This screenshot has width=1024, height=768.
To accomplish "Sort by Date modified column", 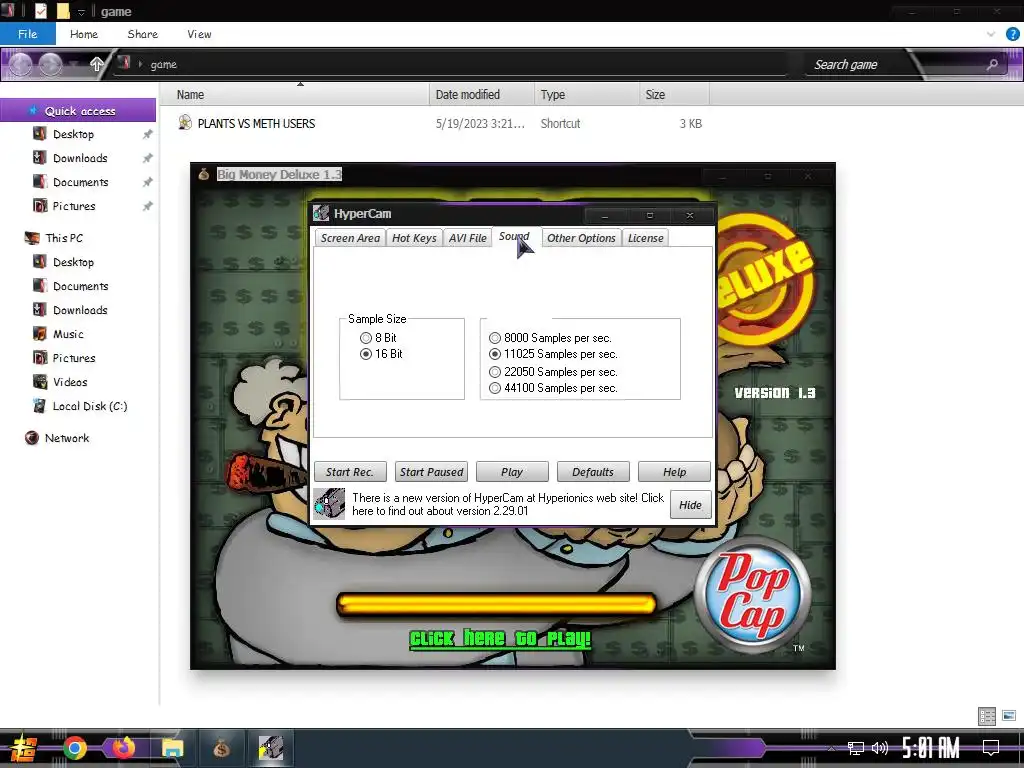I will 482,95.
